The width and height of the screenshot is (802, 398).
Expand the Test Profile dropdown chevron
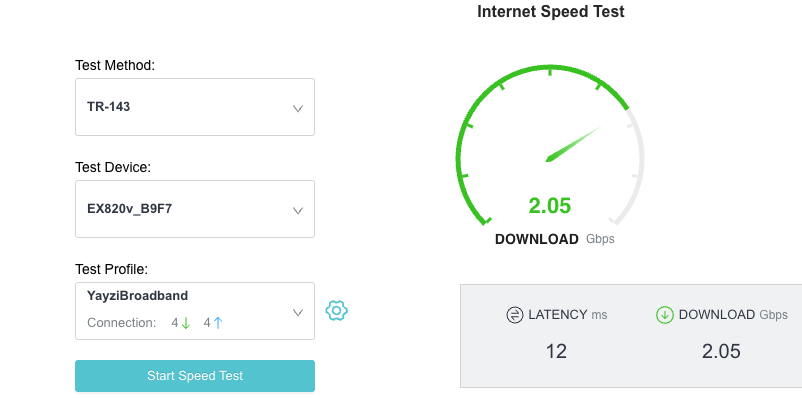point(298,313)
